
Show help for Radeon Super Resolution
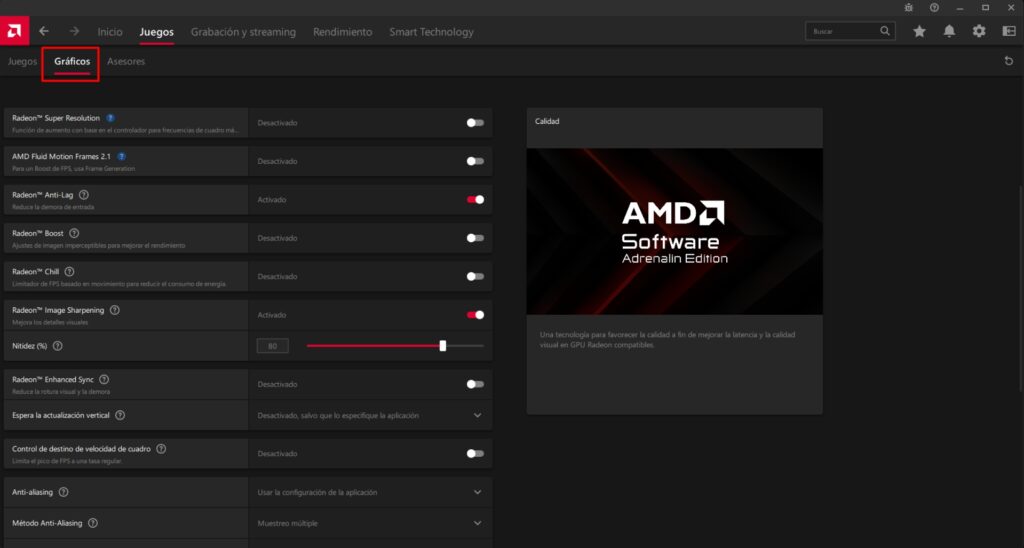(x=110, y=118)
